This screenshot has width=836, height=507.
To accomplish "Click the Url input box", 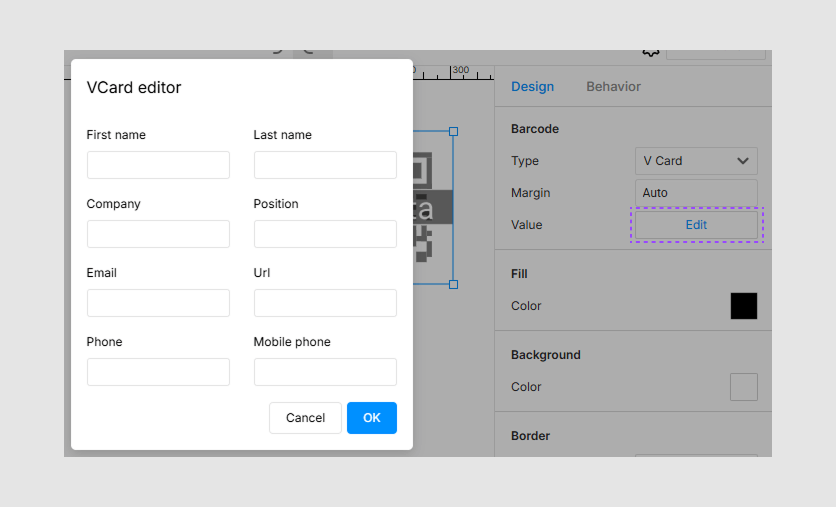I will tap(325, 303).
